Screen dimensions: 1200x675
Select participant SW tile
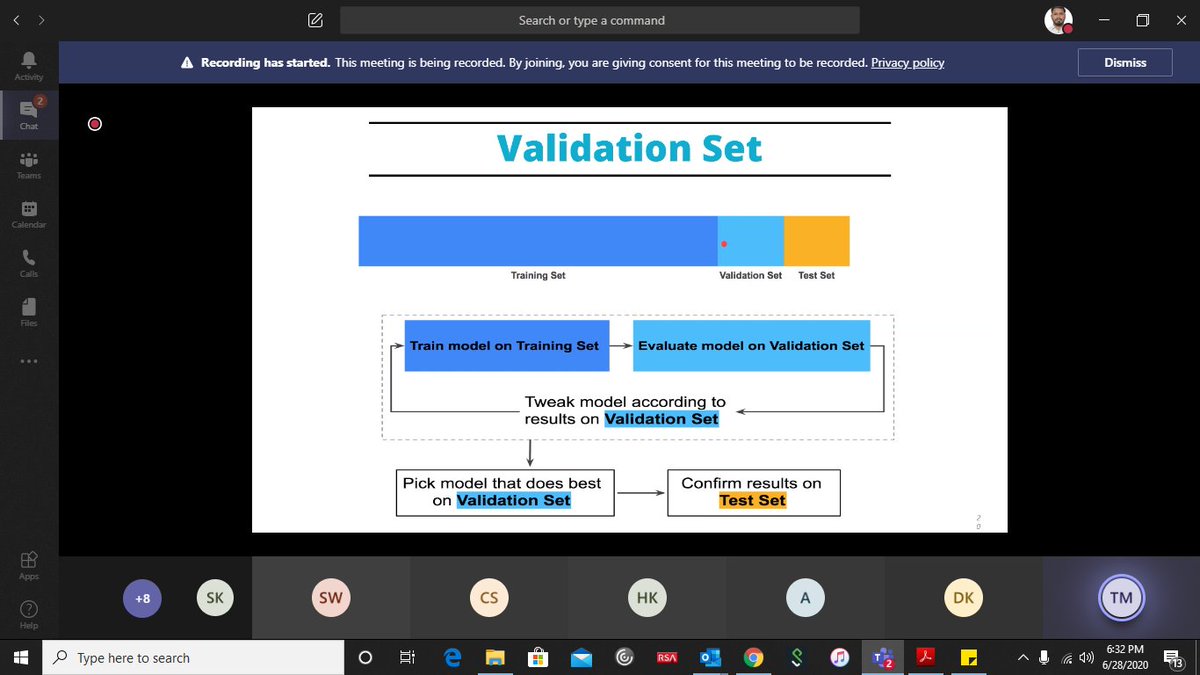tap(330, 598)
